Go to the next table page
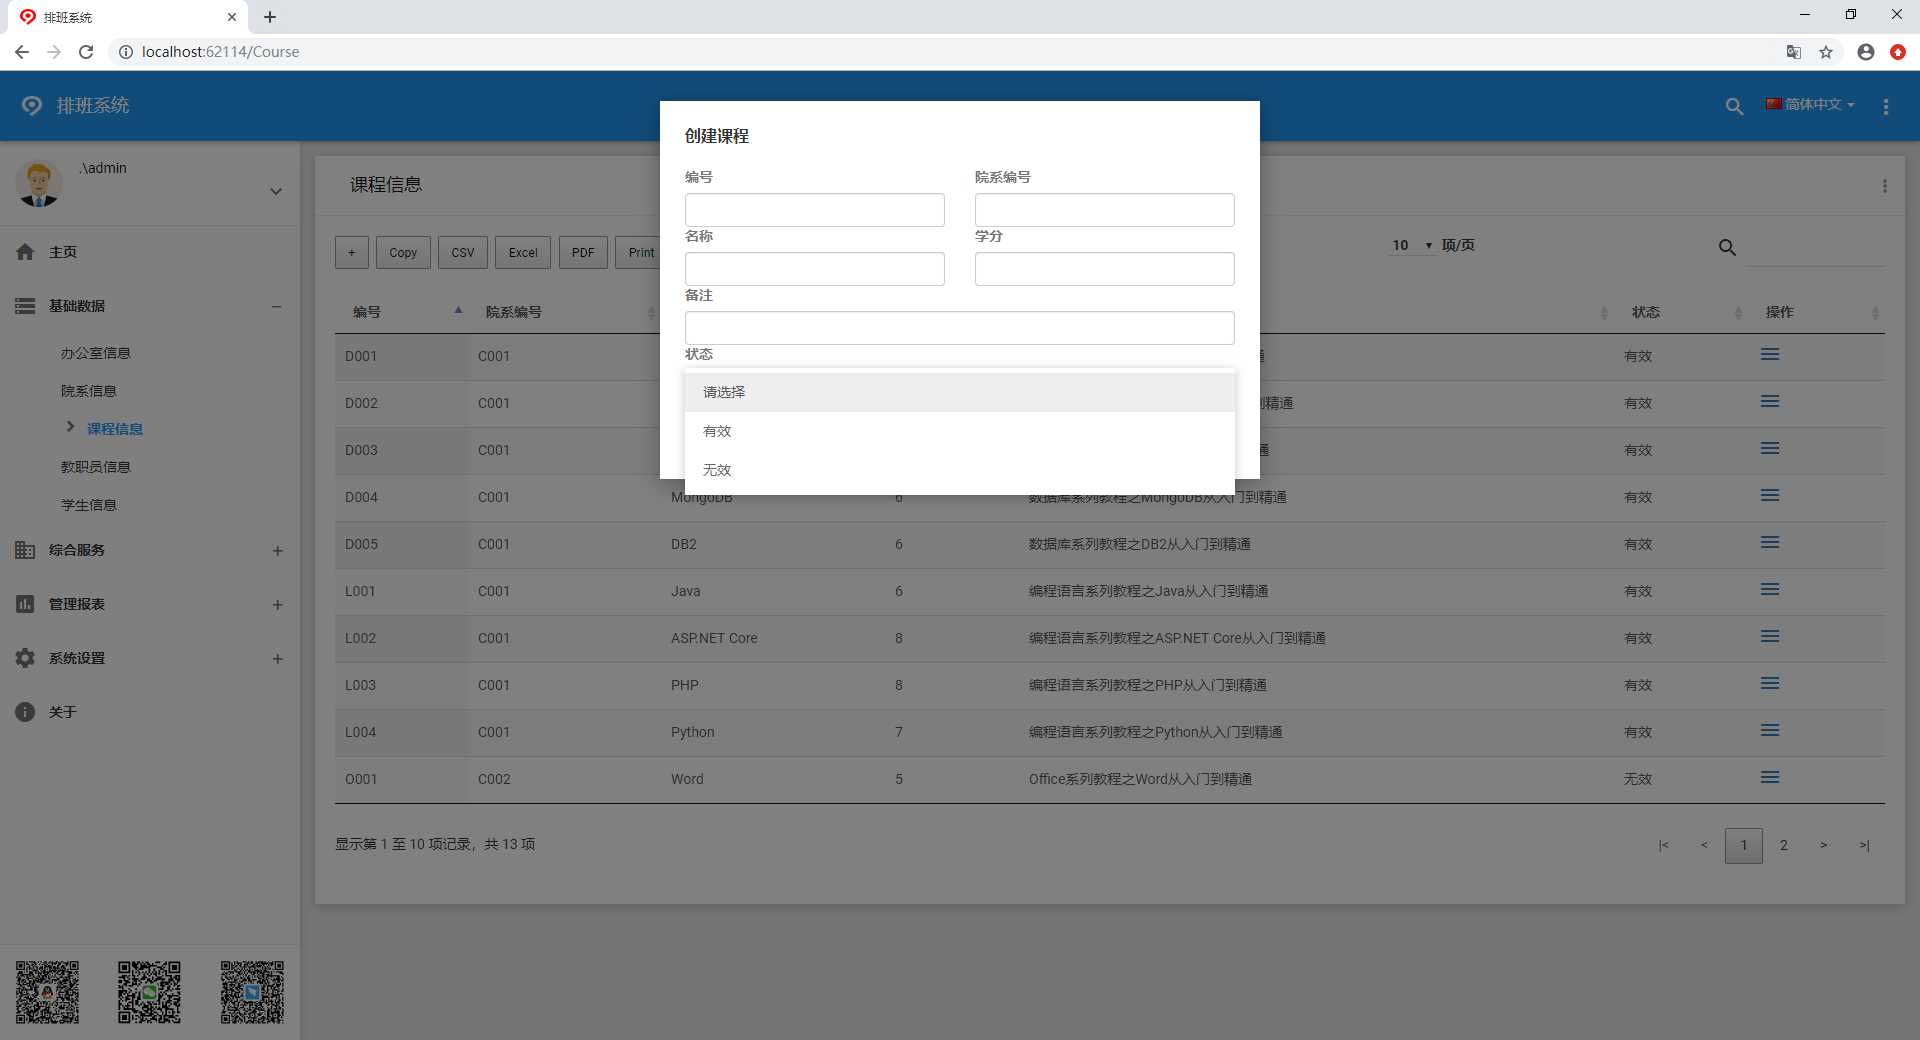The image size is (1920, 1040). (x=1824, y=845)
